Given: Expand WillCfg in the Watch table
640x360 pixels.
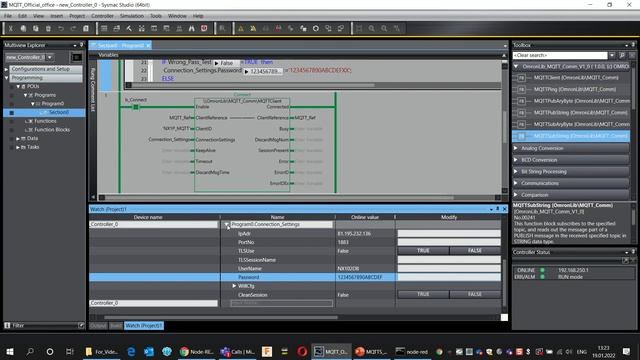Looking at the screenshot, I should tap(234, 286).
